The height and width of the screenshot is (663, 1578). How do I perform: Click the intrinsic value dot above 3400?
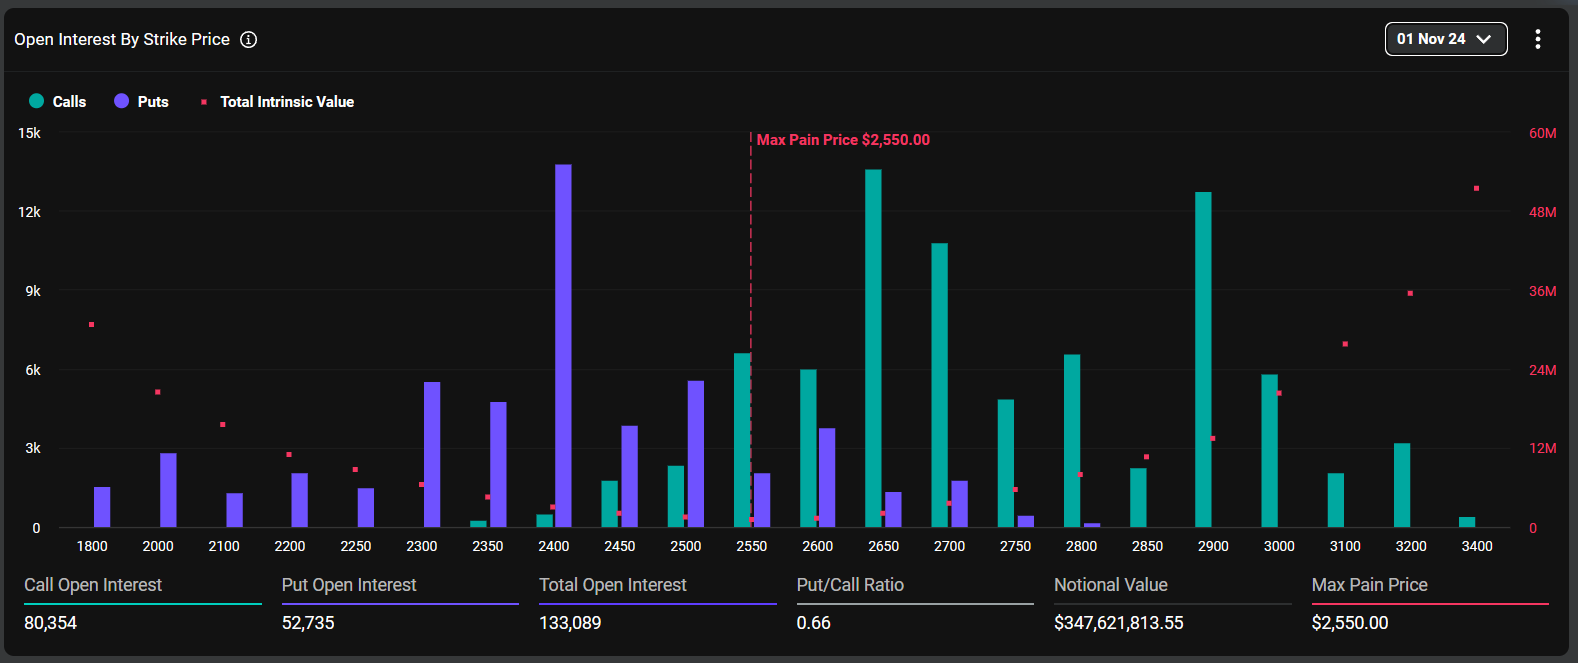click(x=1476, y=188)
